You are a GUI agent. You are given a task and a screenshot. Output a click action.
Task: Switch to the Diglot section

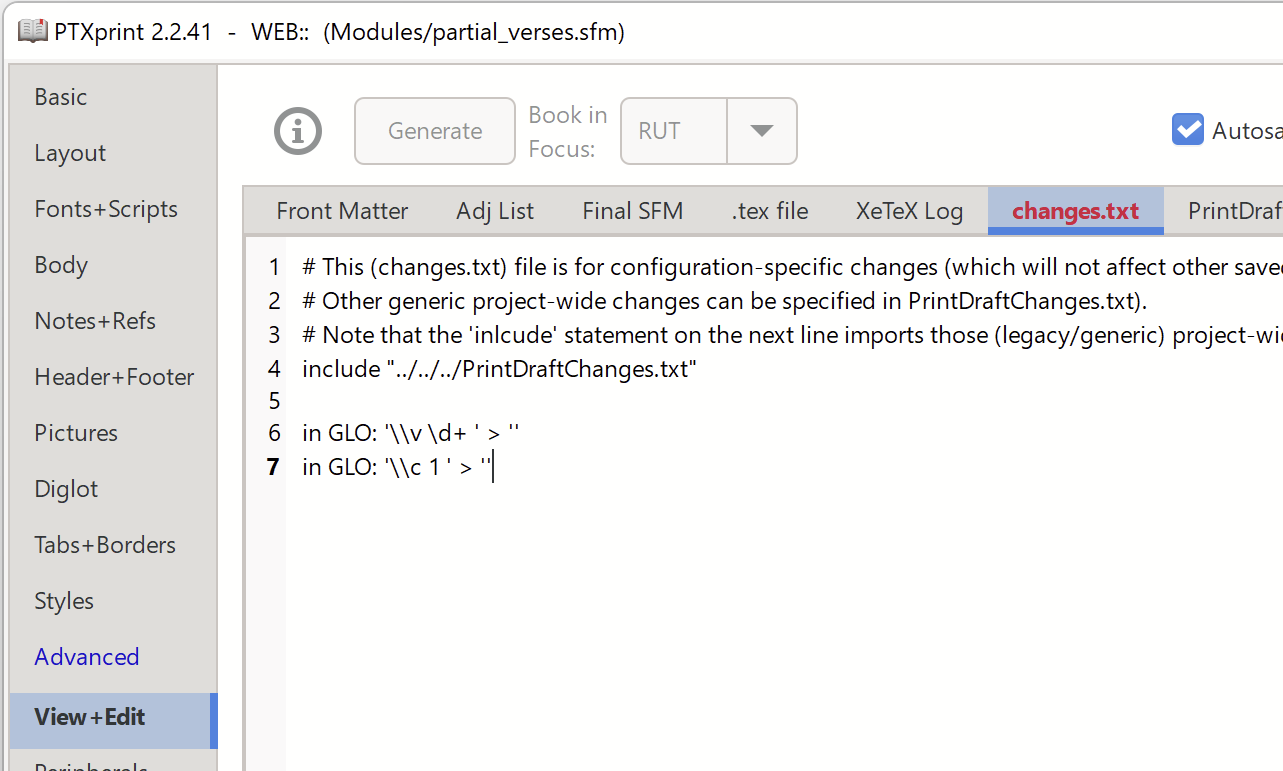coord(66,488)
